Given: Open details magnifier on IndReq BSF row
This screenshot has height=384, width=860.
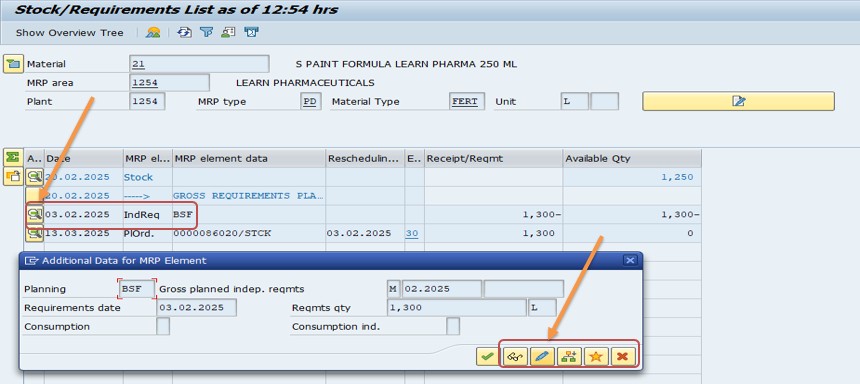Looking at the screenshot, I should coord(35,214).
